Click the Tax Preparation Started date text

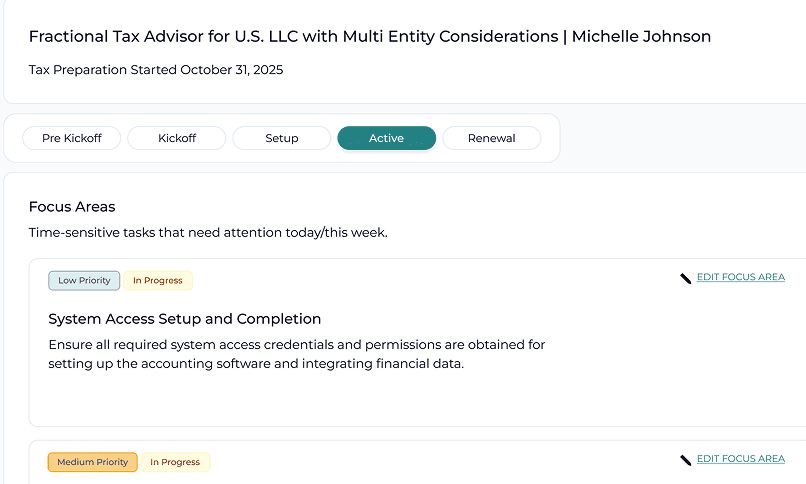click(156, 70)
